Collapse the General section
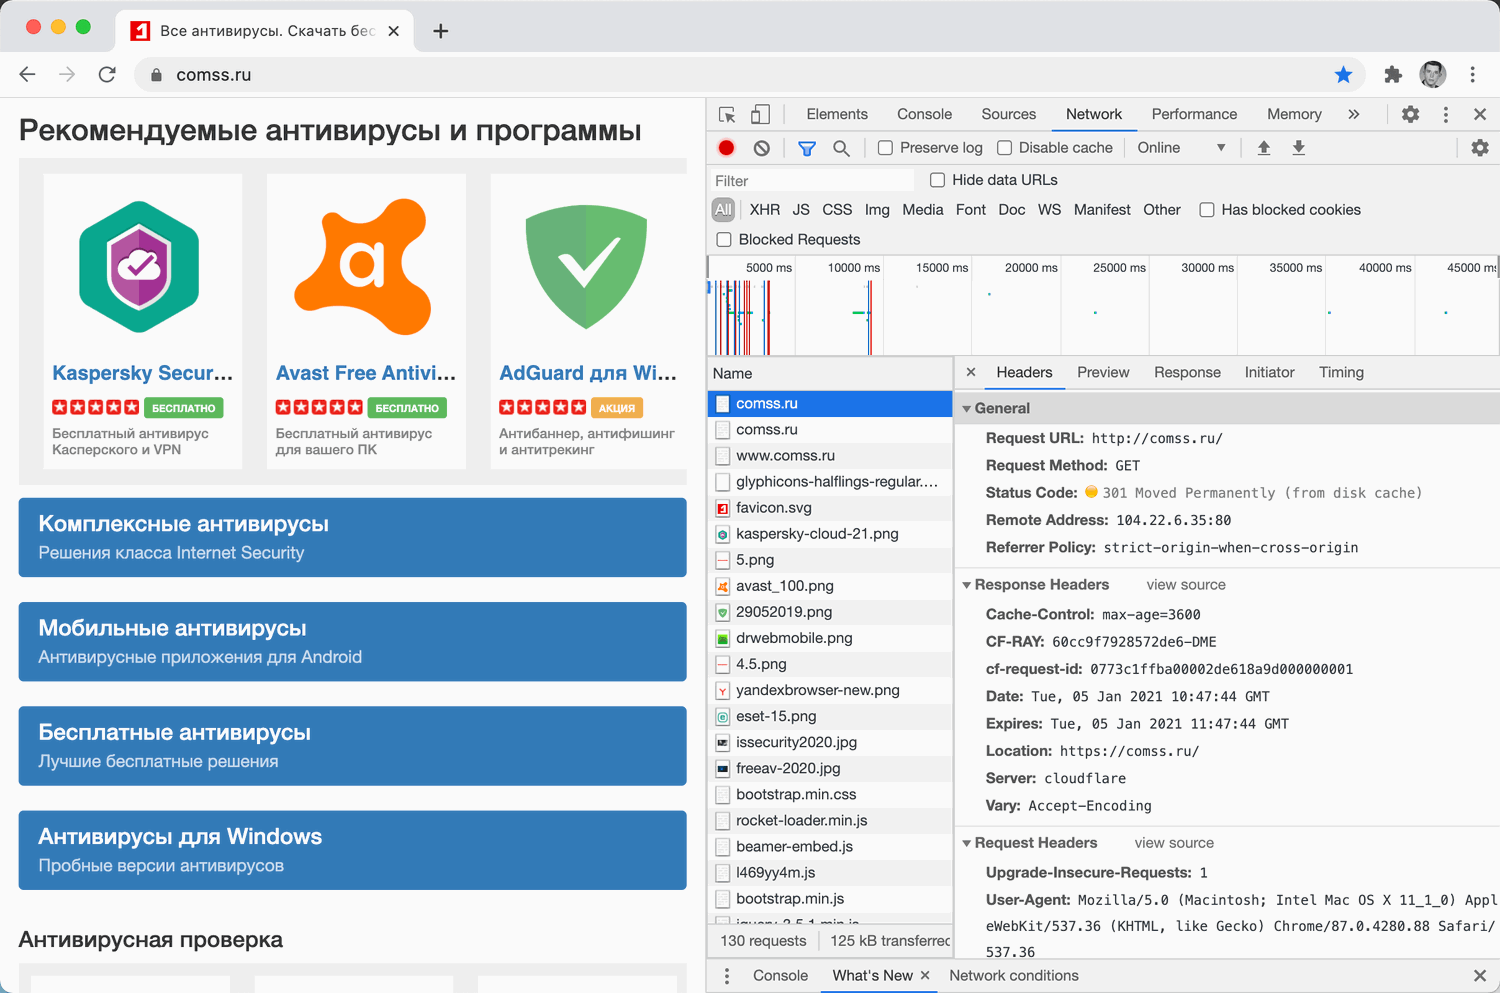The image size is (1500, 993). (967, 409)
